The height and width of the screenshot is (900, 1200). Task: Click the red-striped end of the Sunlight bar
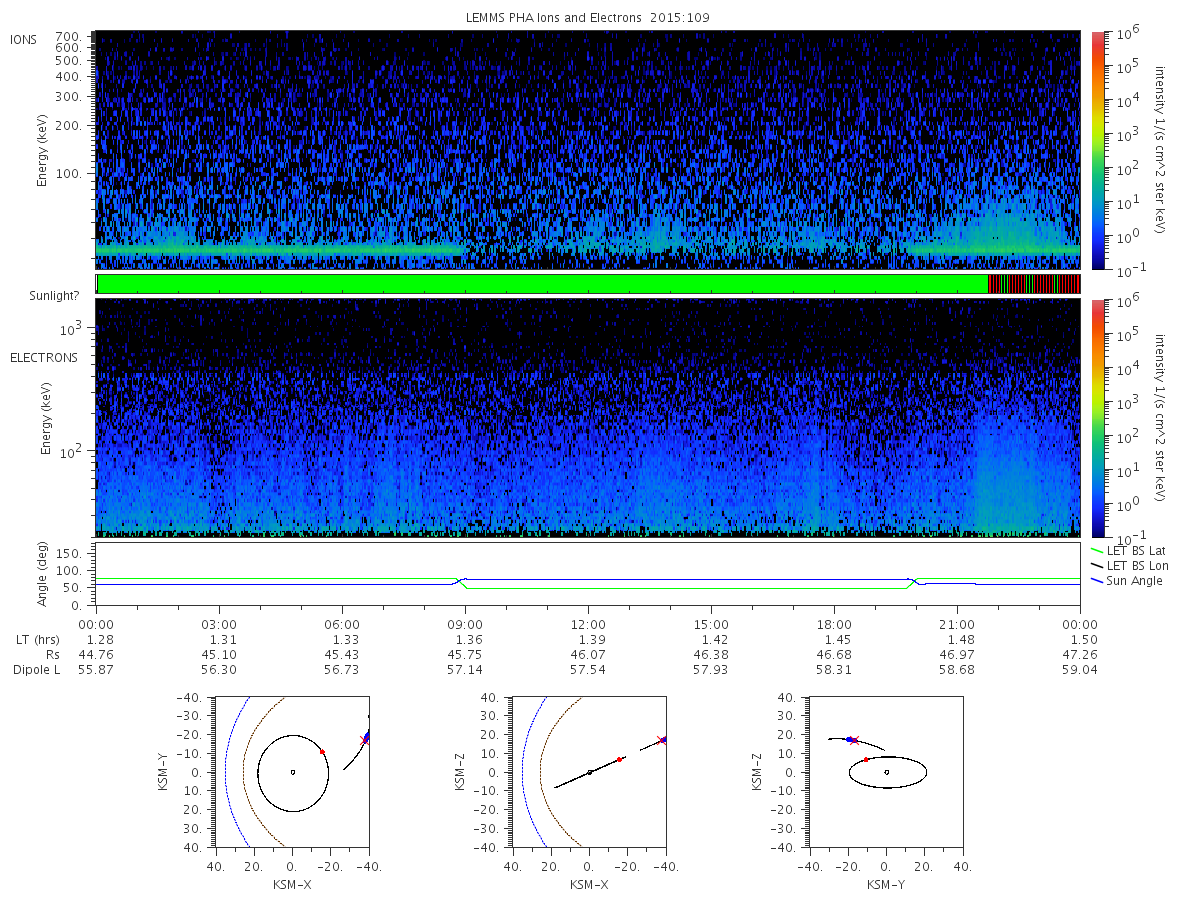pyautogui.click(x=1034, y=284)
